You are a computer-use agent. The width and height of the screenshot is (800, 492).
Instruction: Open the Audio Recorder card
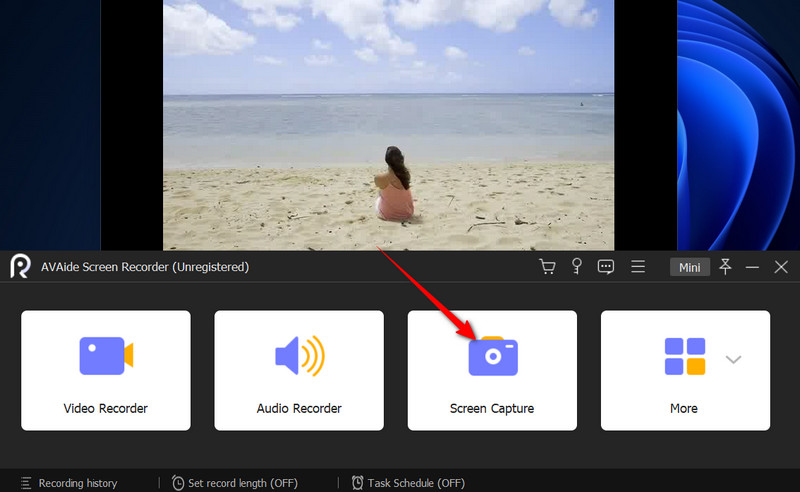299,370
